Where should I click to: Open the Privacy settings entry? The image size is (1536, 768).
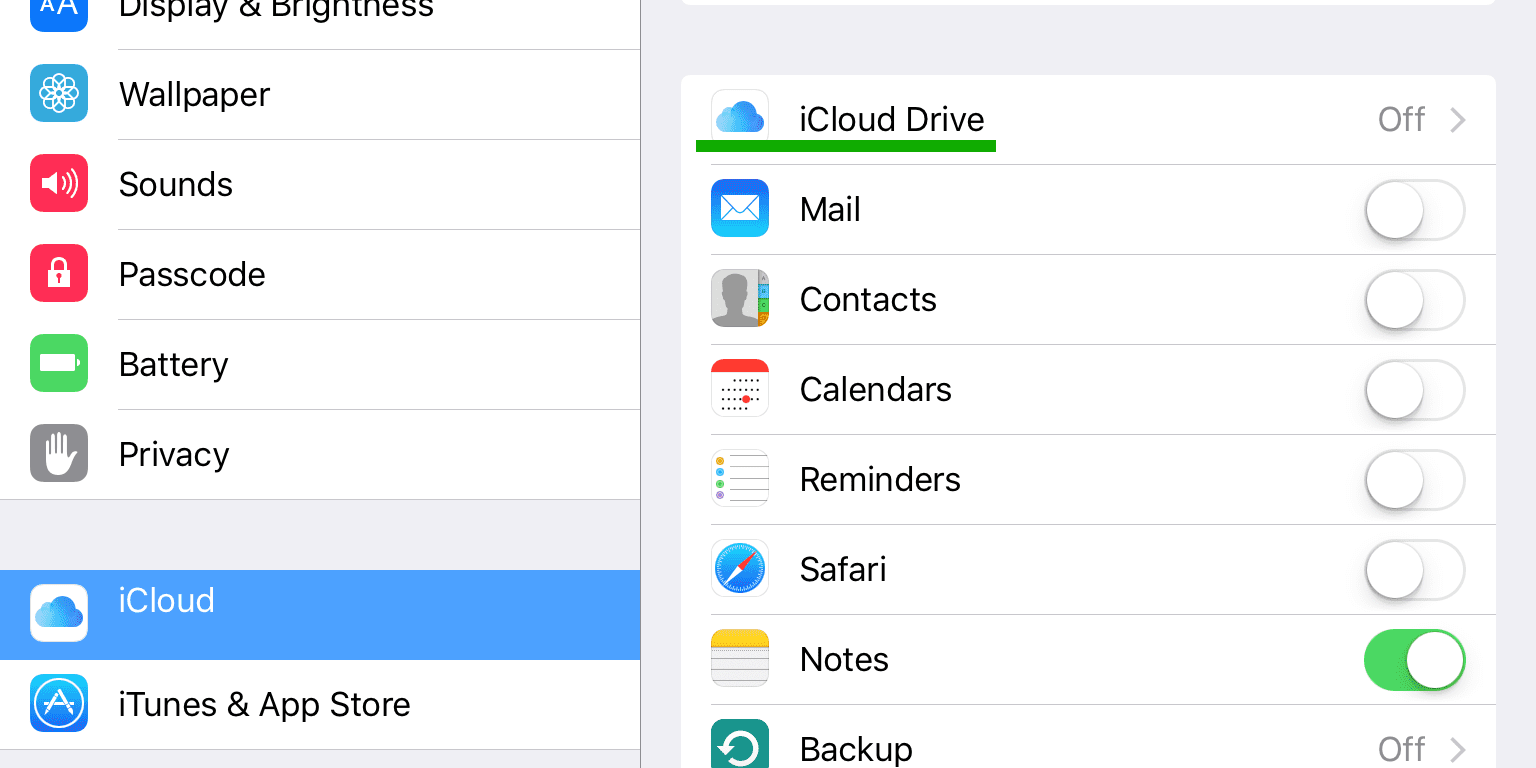coord(174,454)
